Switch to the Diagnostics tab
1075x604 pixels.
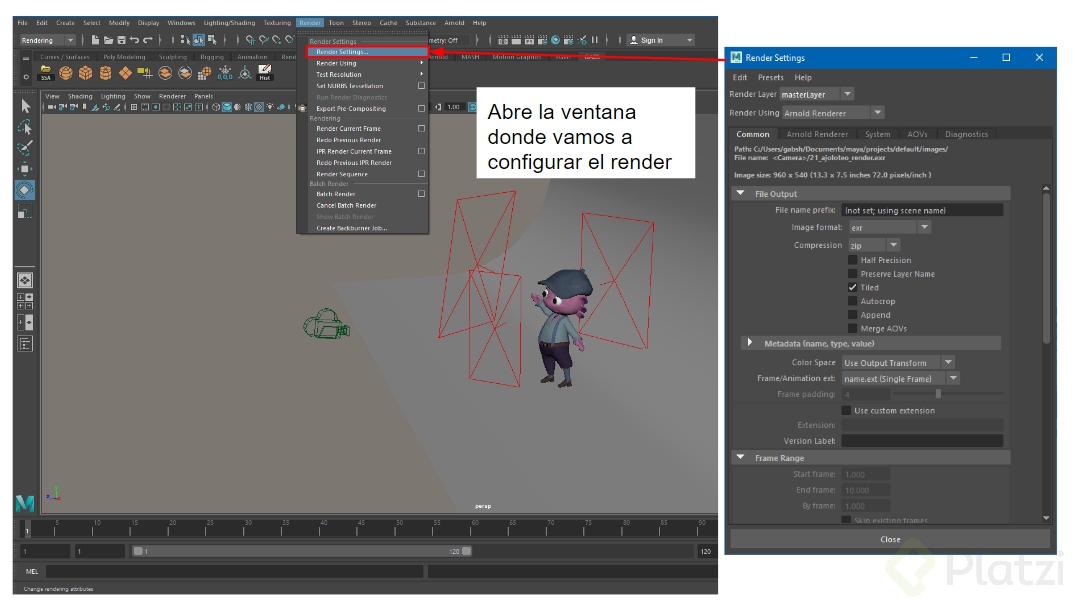pos(966,134)
